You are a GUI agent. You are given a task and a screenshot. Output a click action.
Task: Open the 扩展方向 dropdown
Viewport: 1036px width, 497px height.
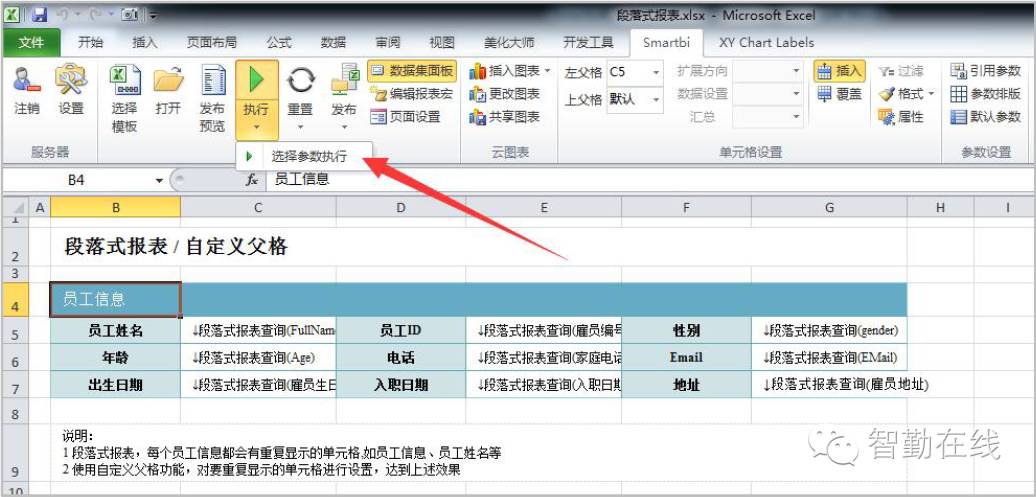tap(796, 71)
